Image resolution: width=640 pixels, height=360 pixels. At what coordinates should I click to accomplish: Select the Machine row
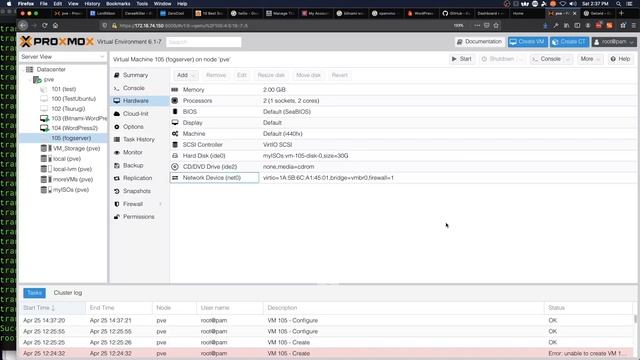(403, 134)
